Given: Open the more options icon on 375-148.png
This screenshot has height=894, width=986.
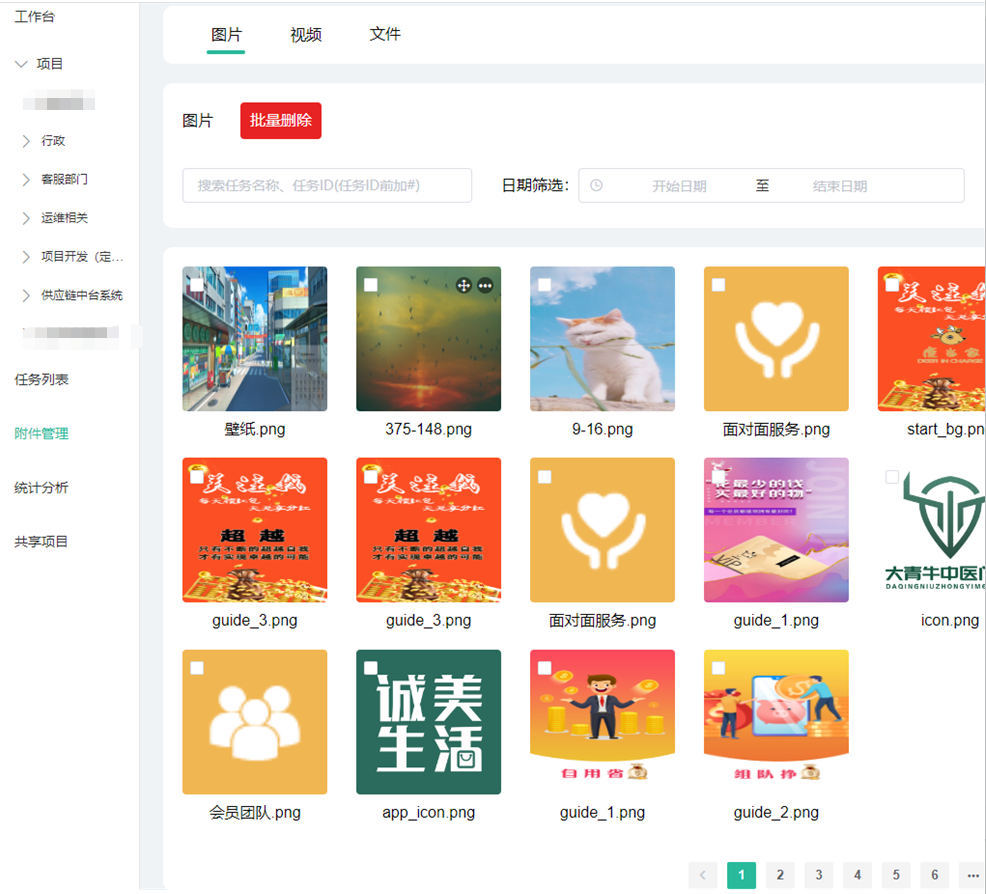Looking at the screenshot, I should coord(485,285).
